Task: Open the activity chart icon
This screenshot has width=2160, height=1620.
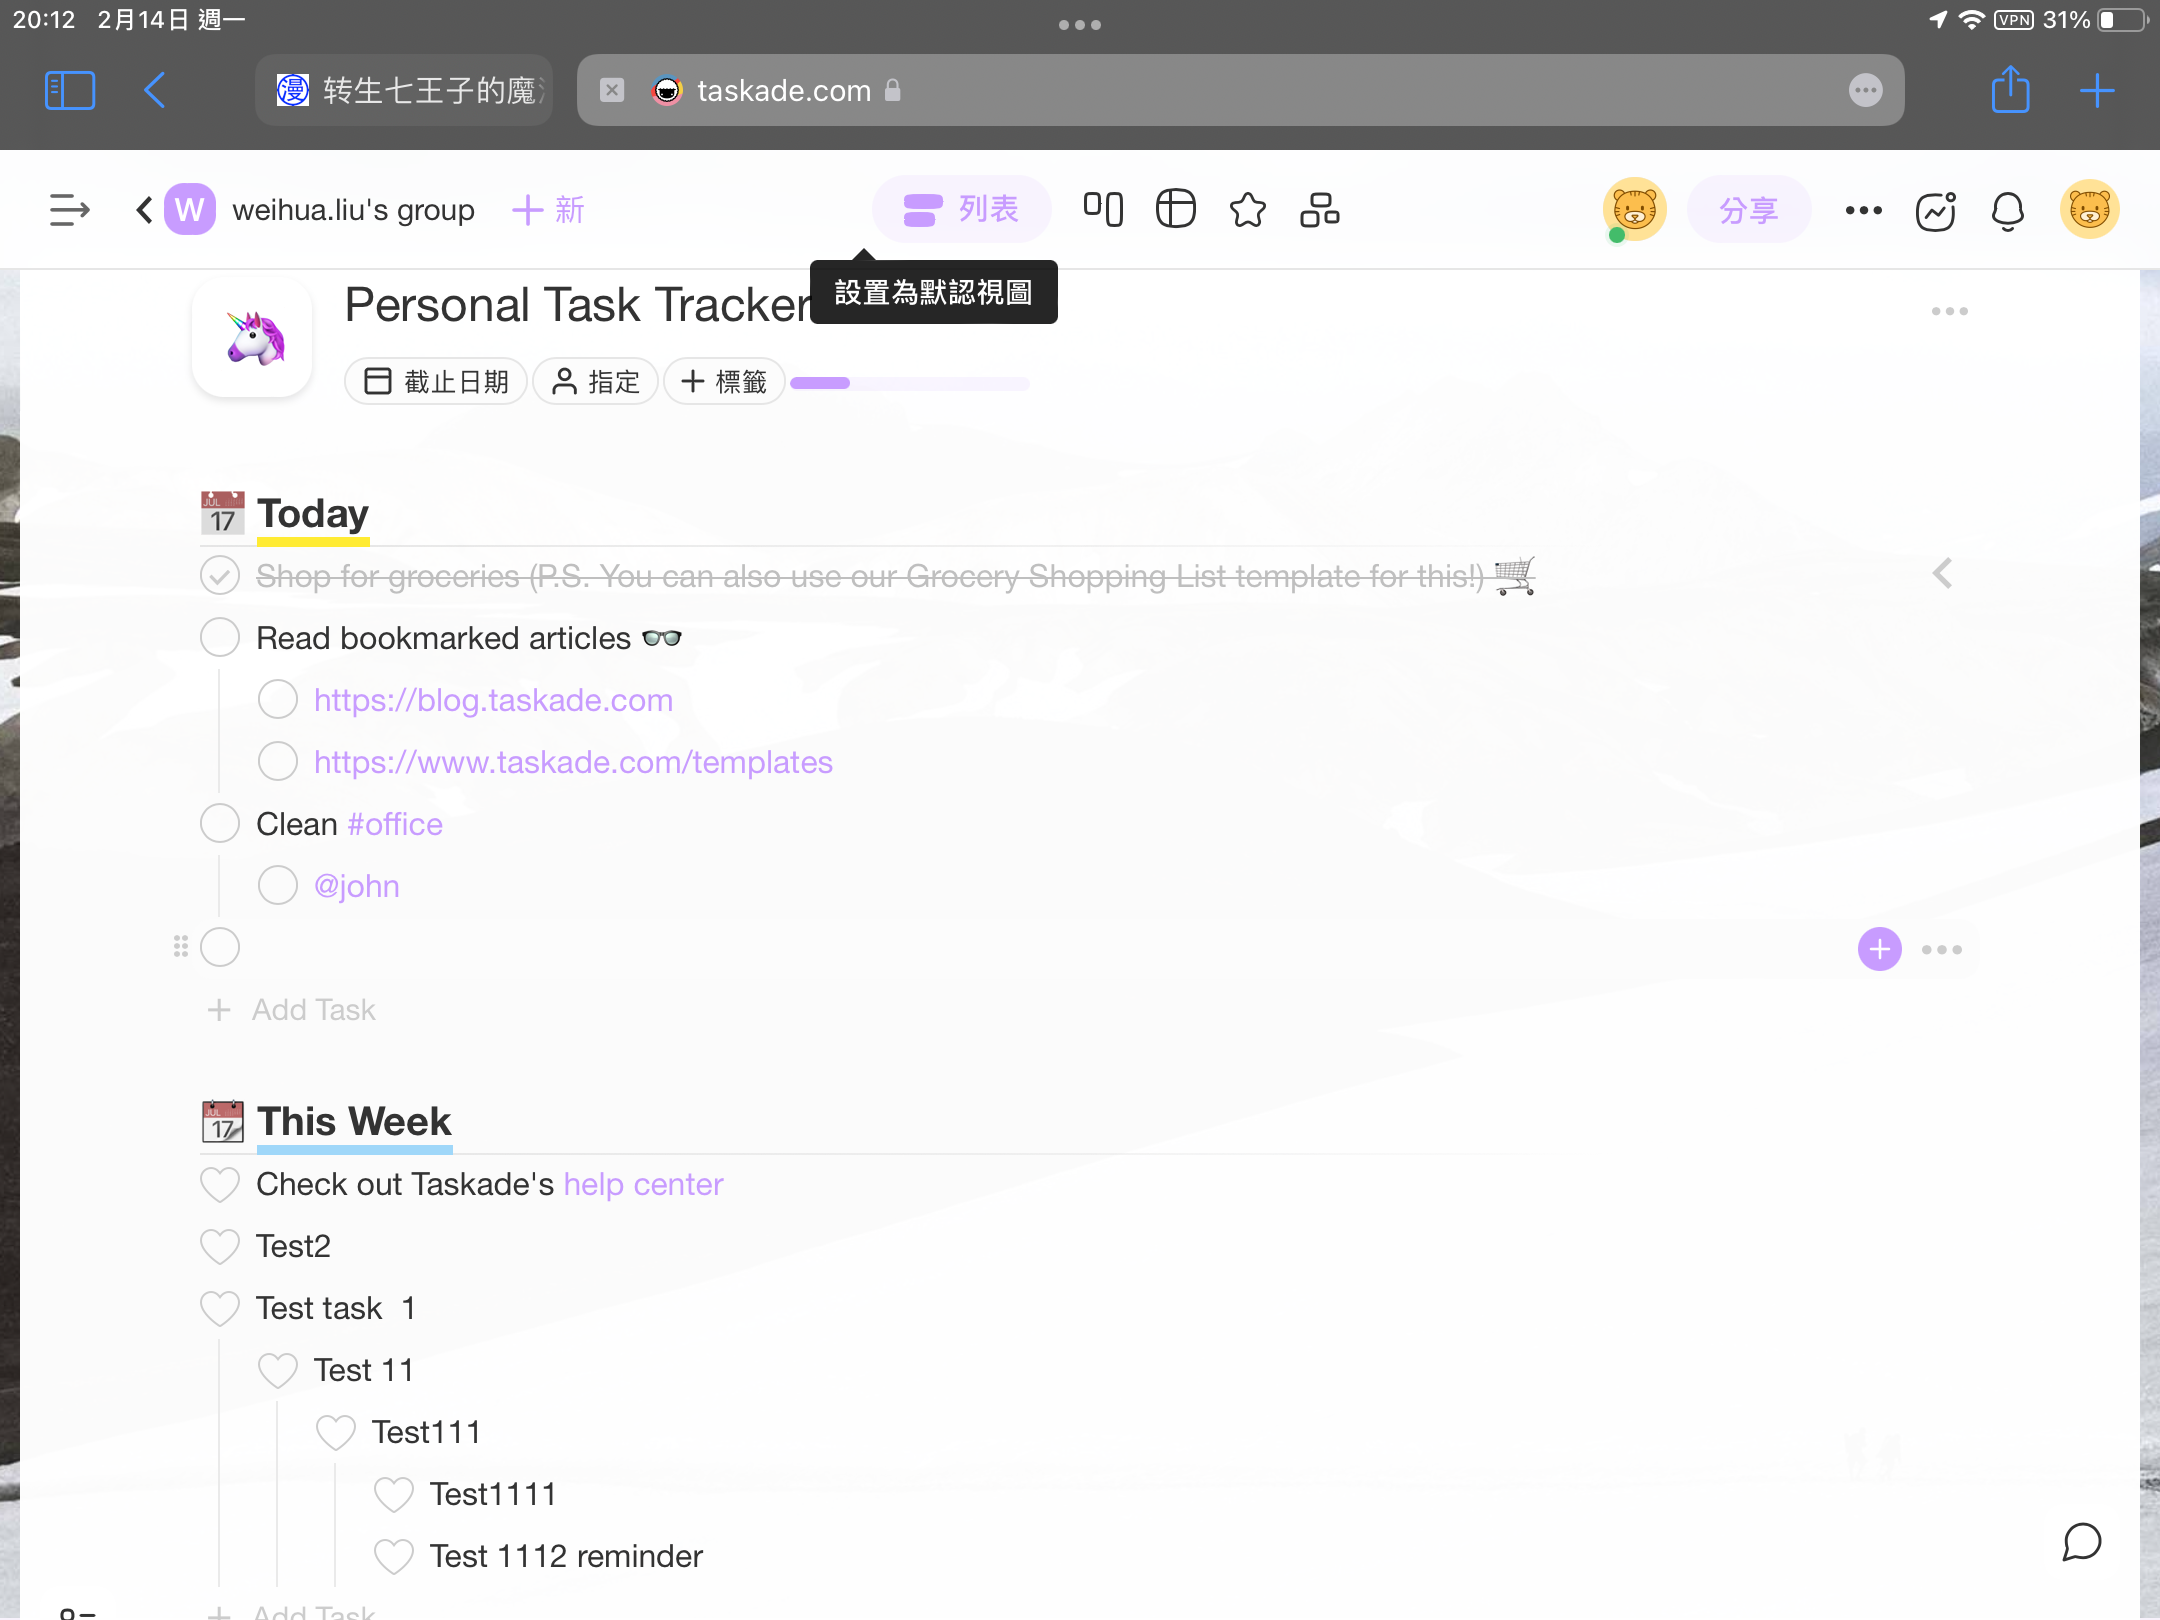Action: pyautogui.click(x=1936, y=211)
